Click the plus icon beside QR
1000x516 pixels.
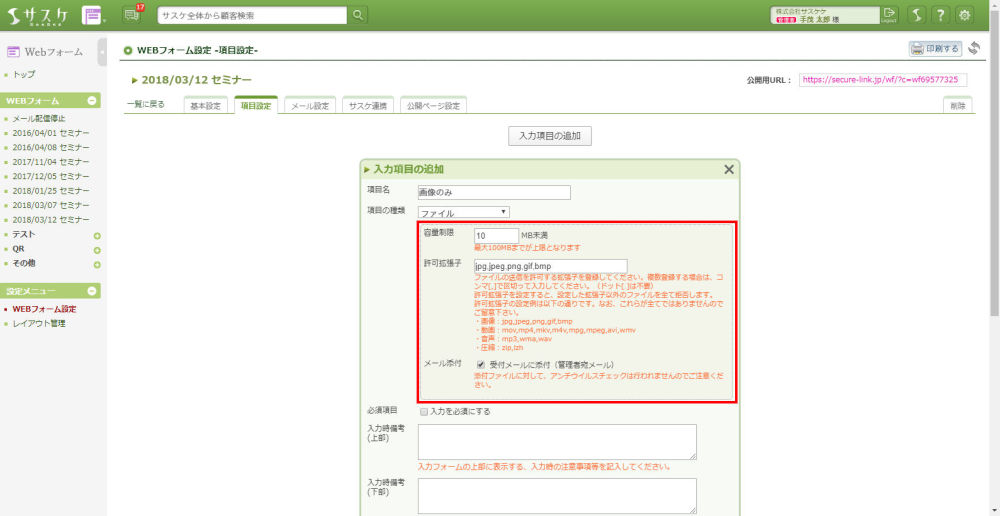(97, 250)
